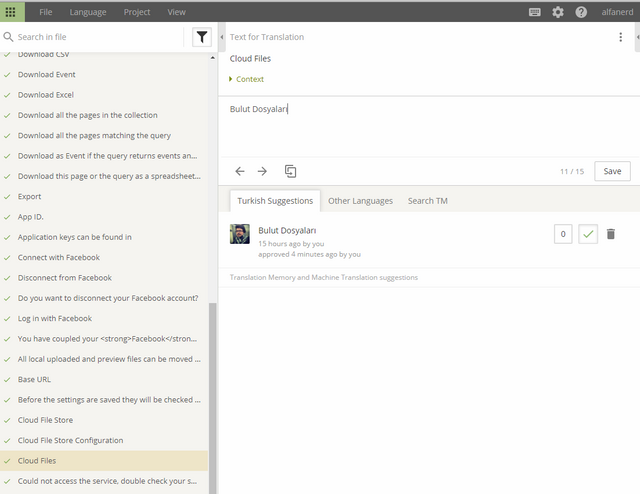Select 'Cloud File Store Configuration' string
This screenshot has width=640, height=494.
click(104, 441)
